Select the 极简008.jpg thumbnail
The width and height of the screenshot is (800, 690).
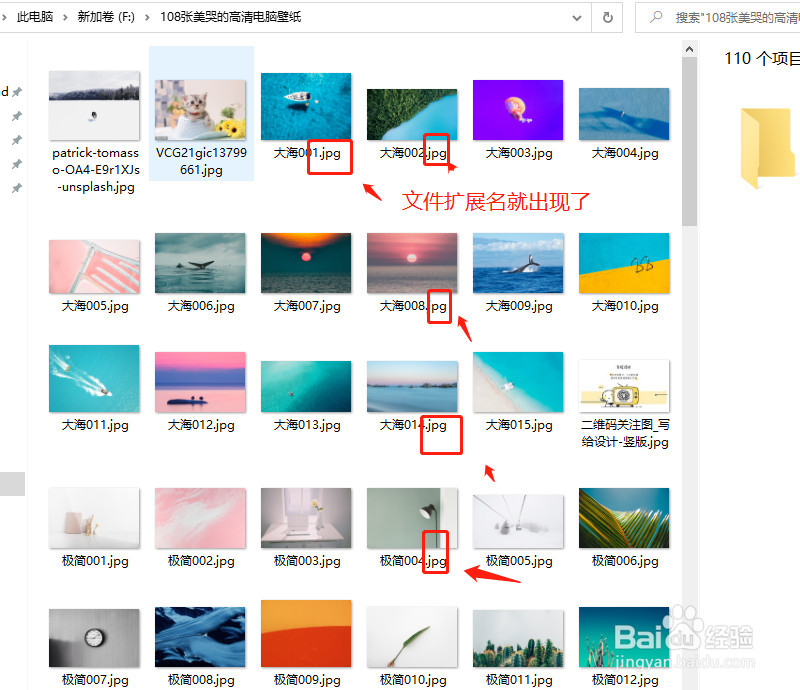(200, 637)
